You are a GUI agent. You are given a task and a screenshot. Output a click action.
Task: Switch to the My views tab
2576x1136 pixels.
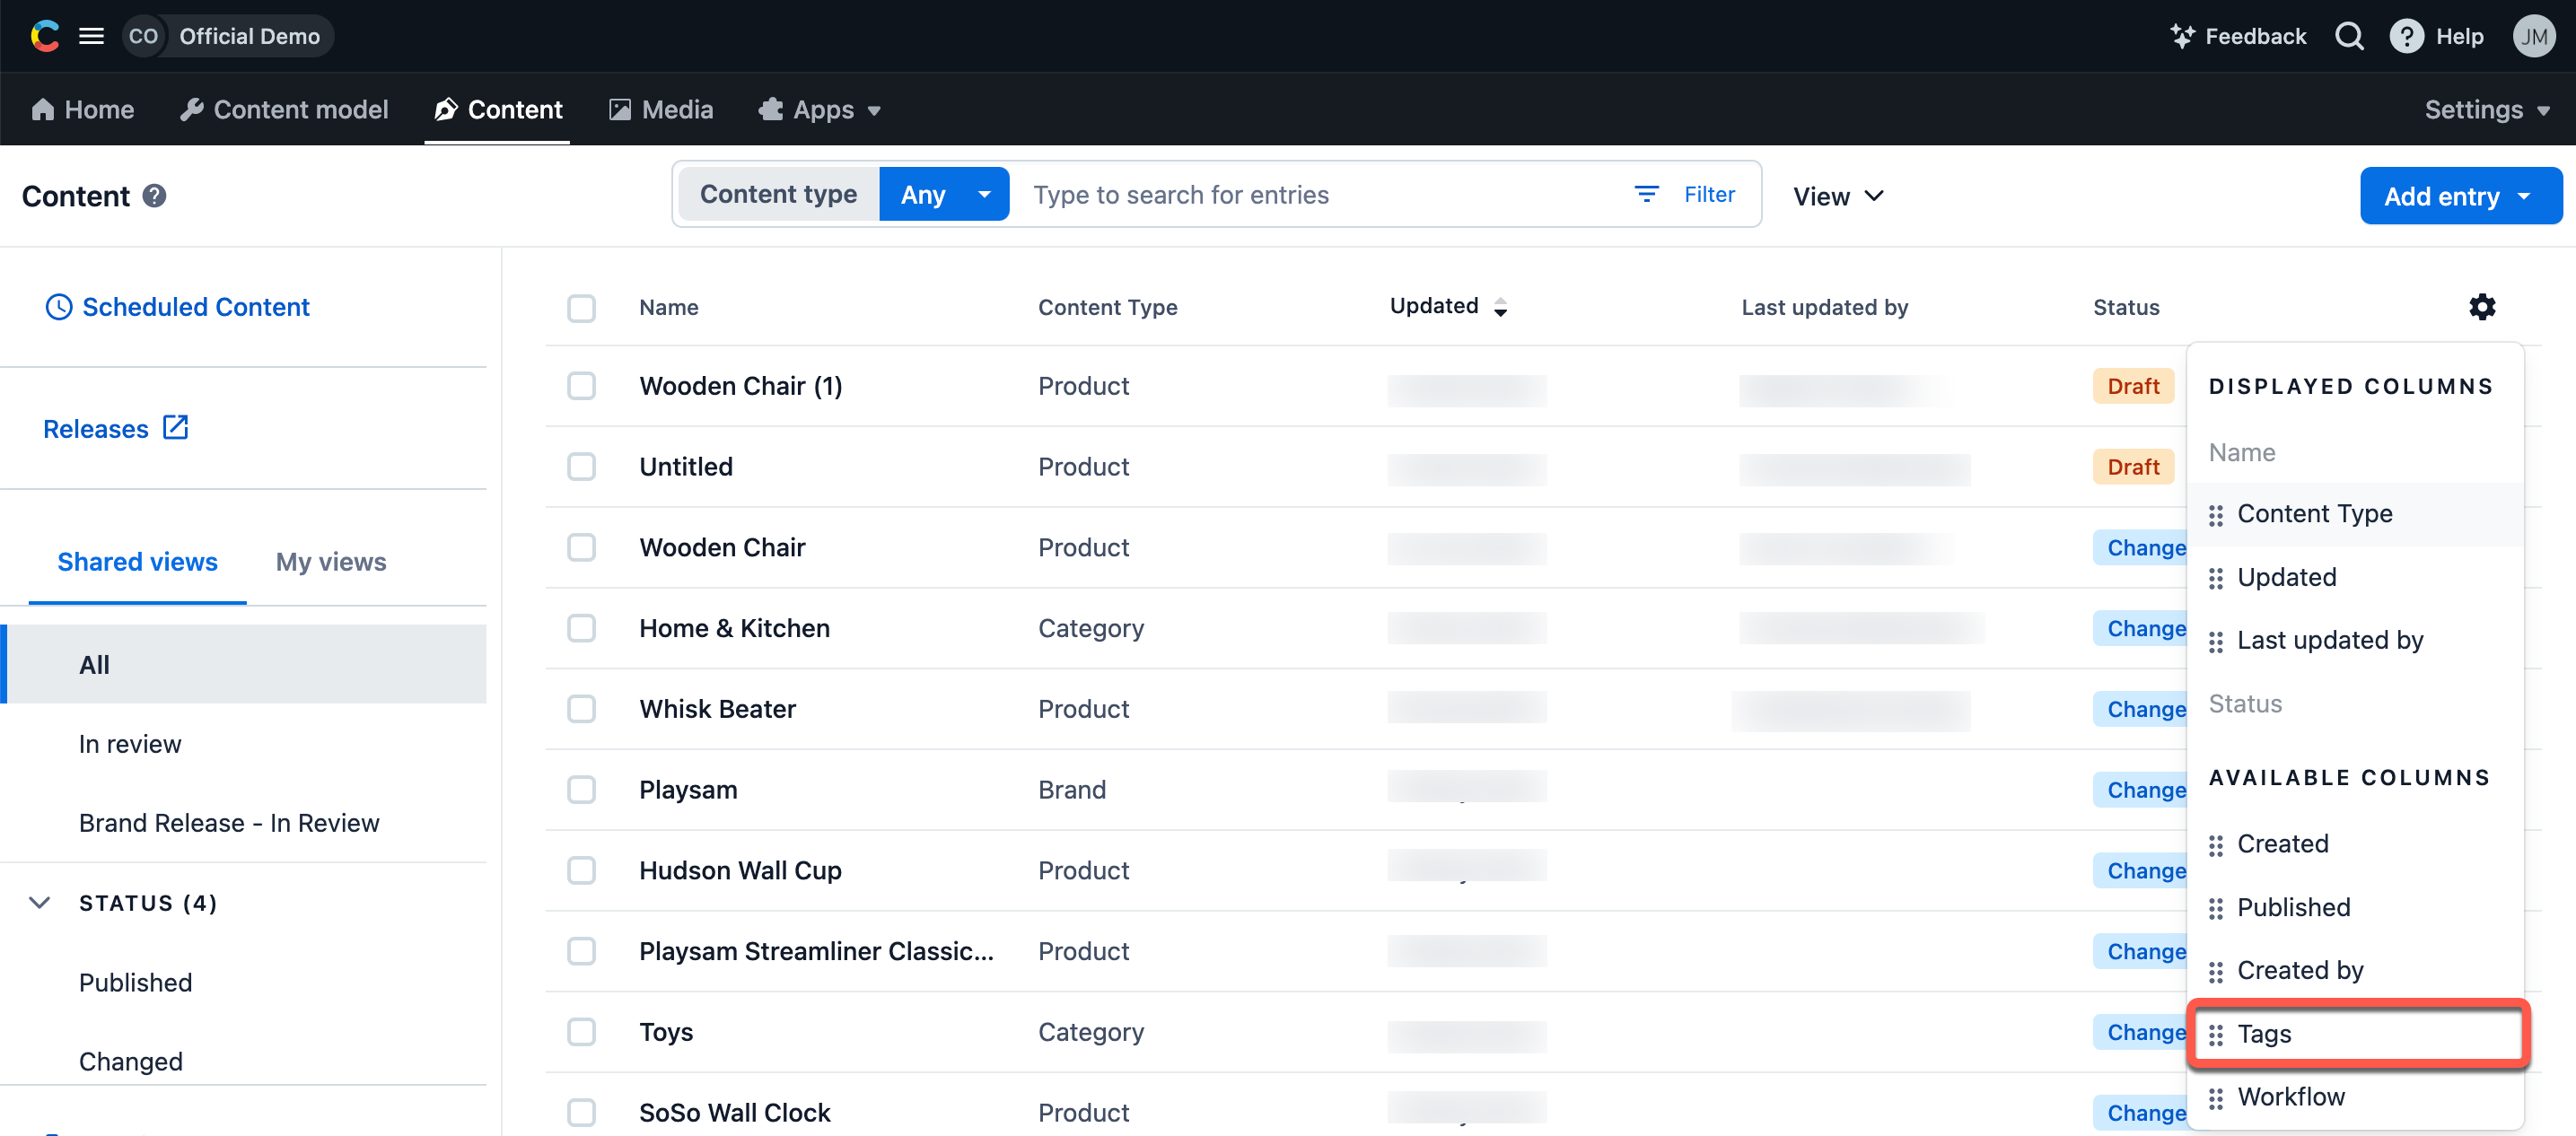click(x=331, y=562)
